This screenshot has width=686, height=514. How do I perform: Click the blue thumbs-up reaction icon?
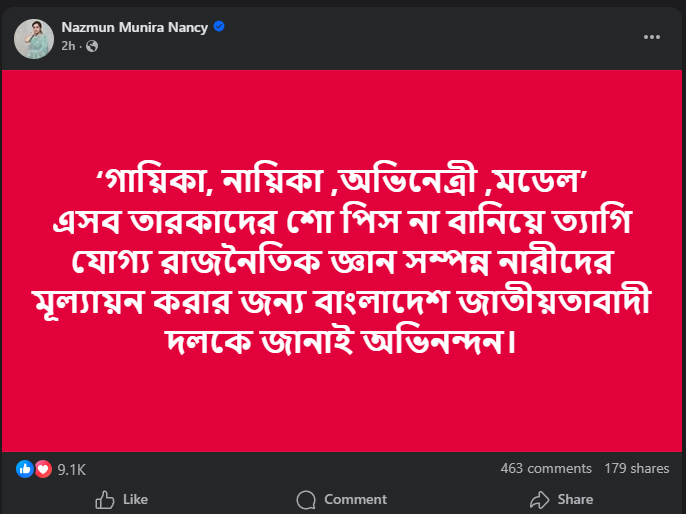[26, 468]
